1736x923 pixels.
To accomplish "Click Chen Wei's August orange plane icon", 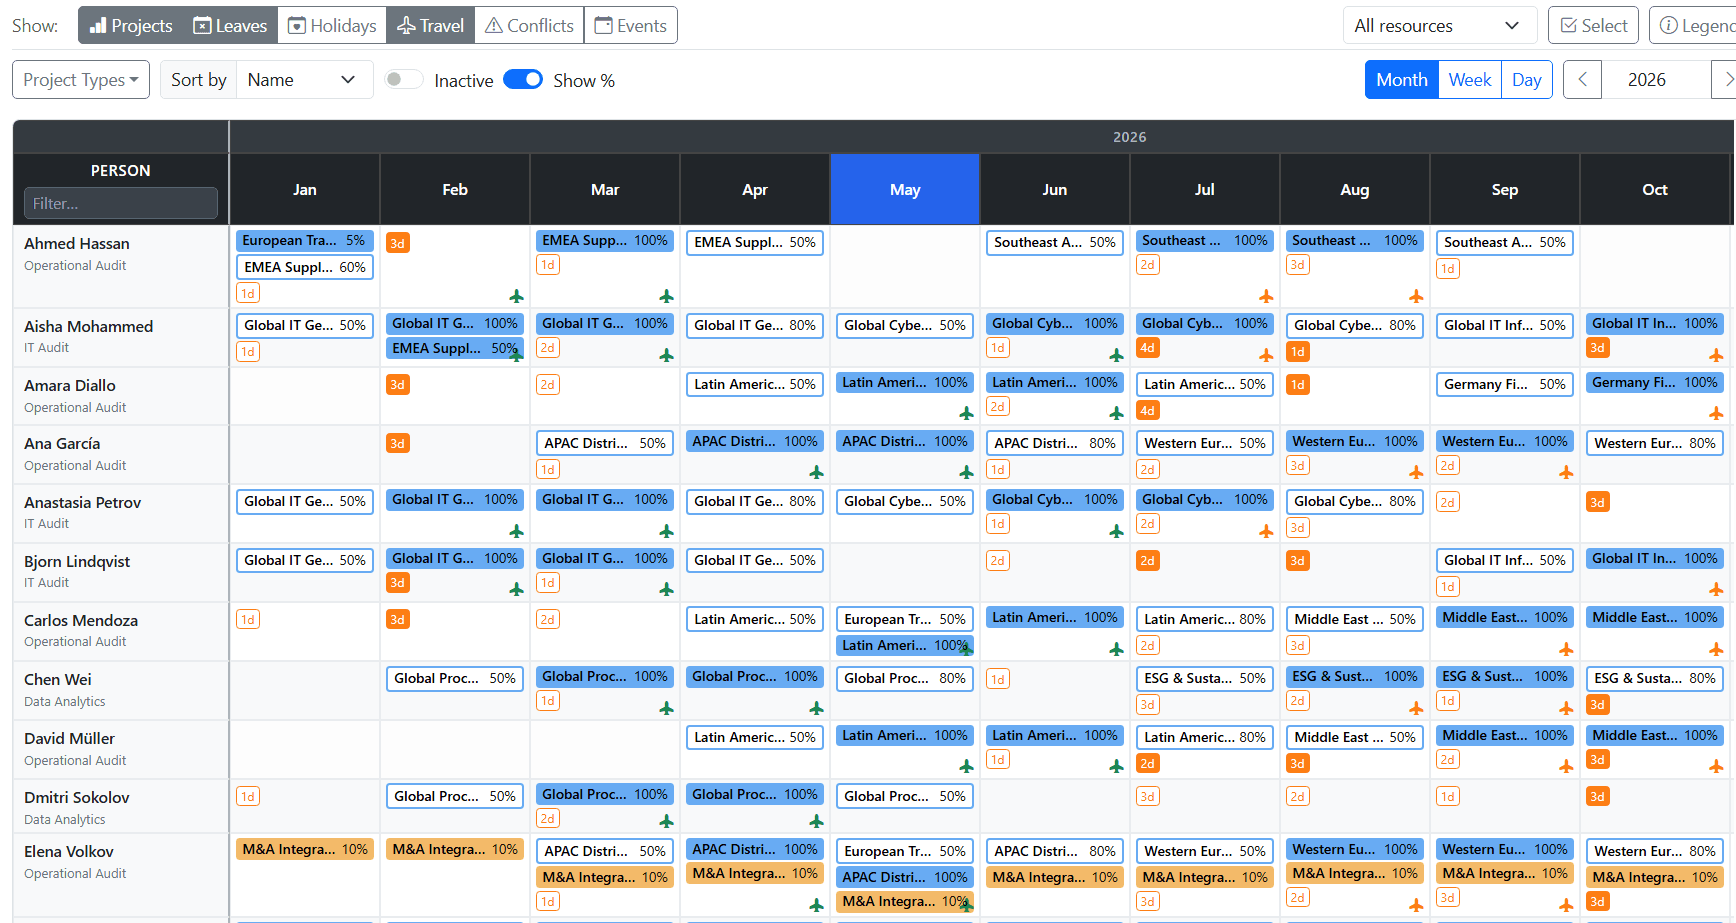I will 1416,708.
